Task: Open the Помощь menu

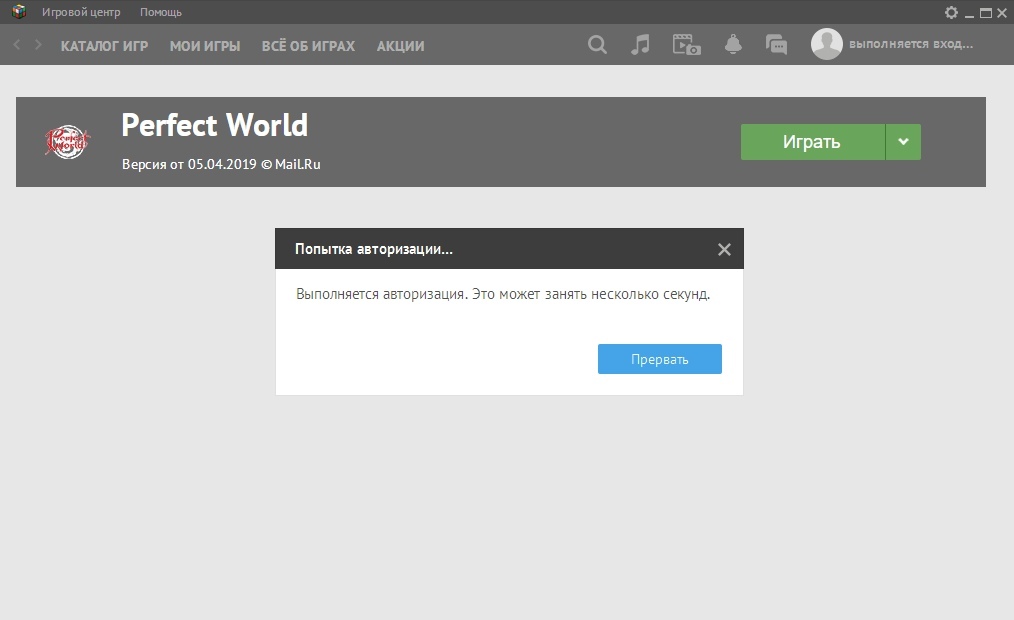Action: click(x=161, y=12)
